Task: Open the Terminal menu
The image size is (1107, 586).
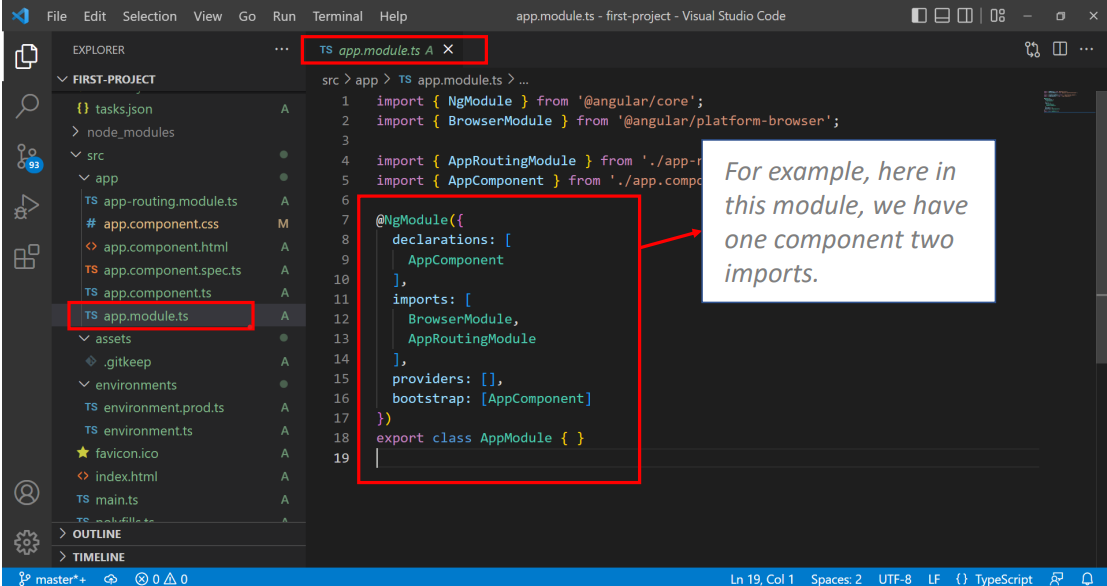Action: click(337, 16)
